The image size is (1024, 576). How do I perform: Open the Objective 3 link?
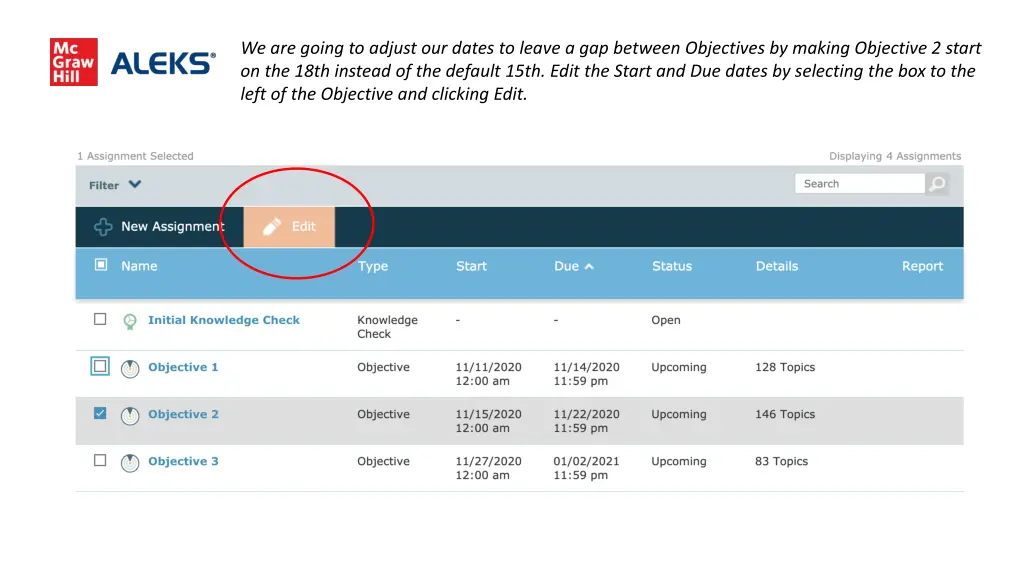pyautogui.click(x=183, y=461)
